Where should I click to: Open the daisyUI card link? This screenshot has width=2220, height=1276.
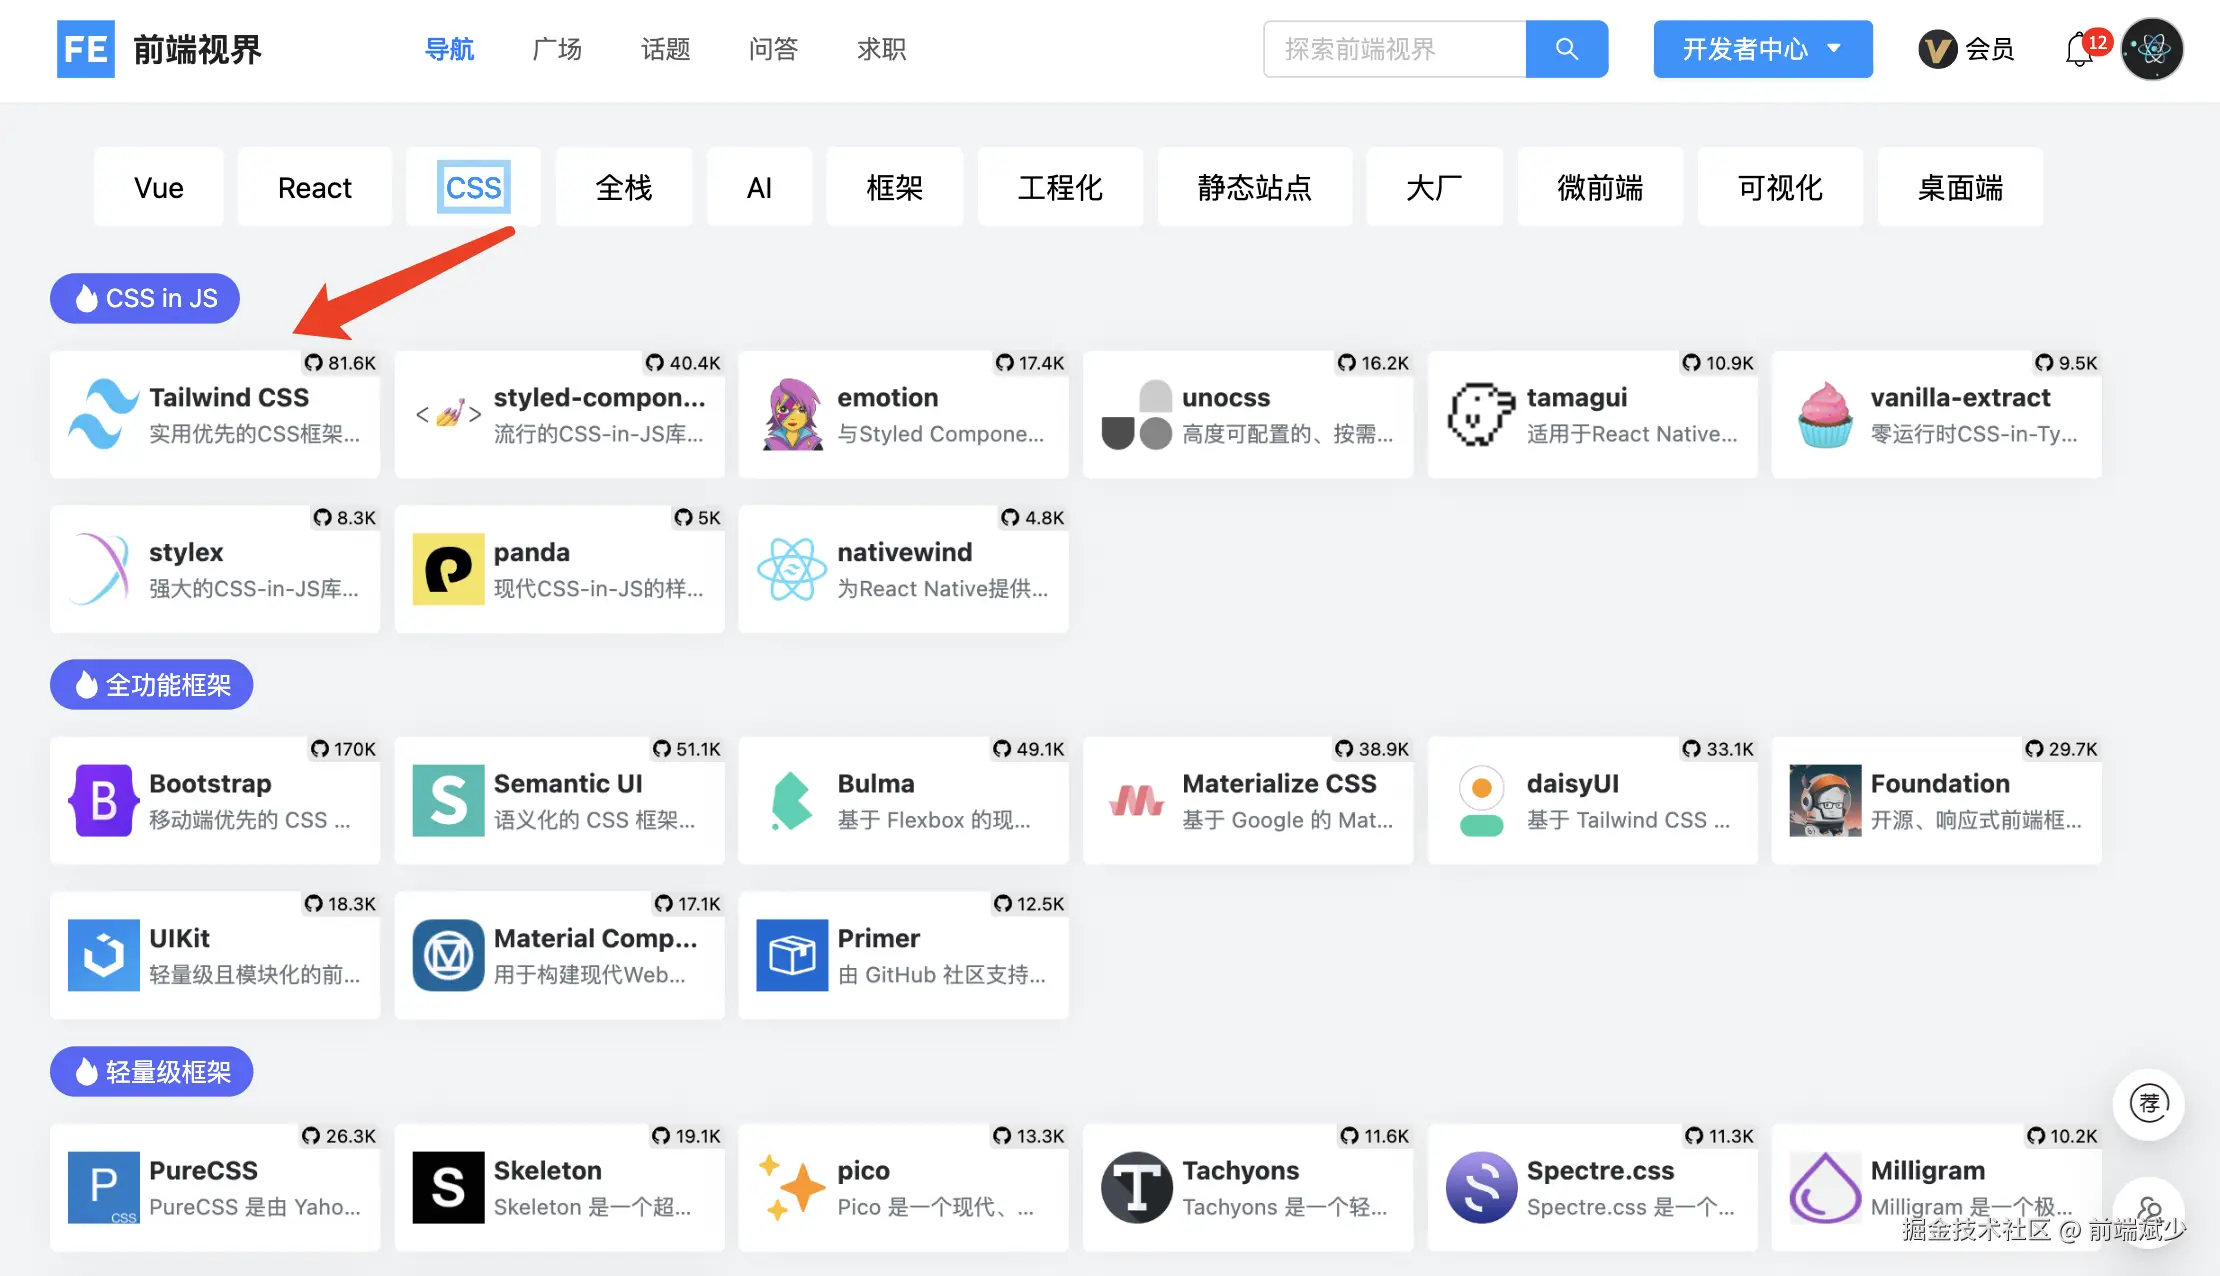(x=1592, y=800)
